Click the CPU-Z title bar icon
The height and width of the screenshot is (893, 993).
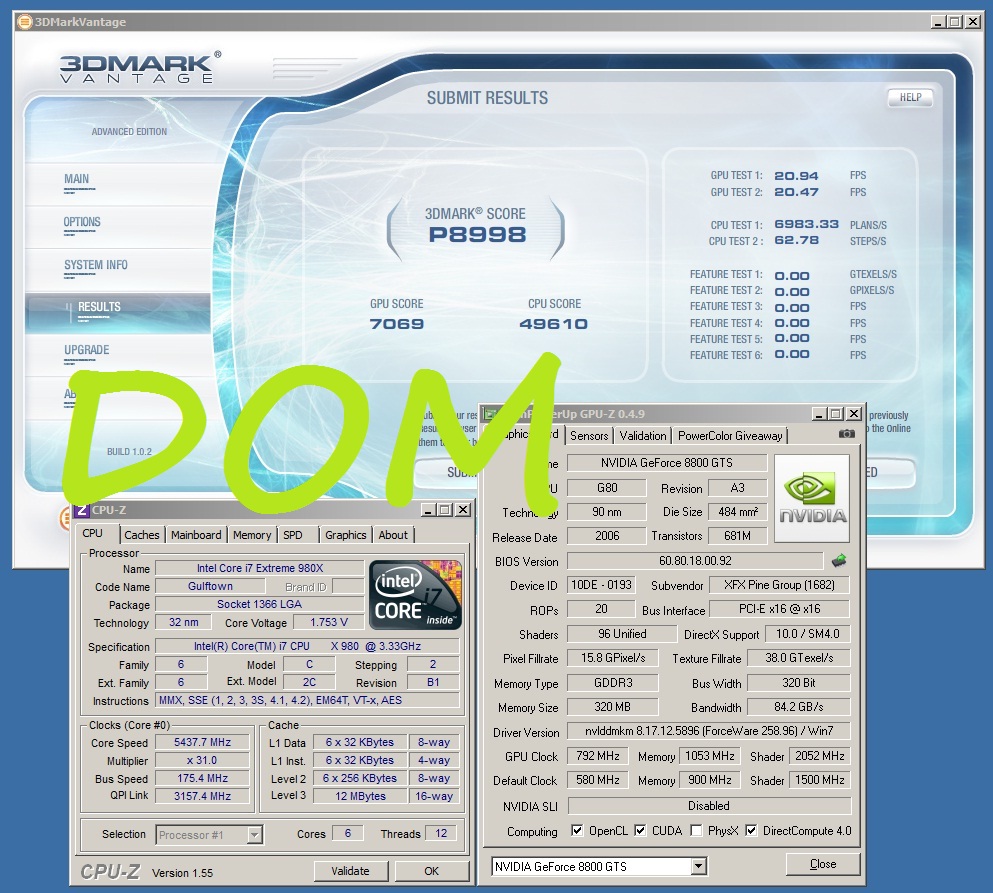tap(81, 510)
